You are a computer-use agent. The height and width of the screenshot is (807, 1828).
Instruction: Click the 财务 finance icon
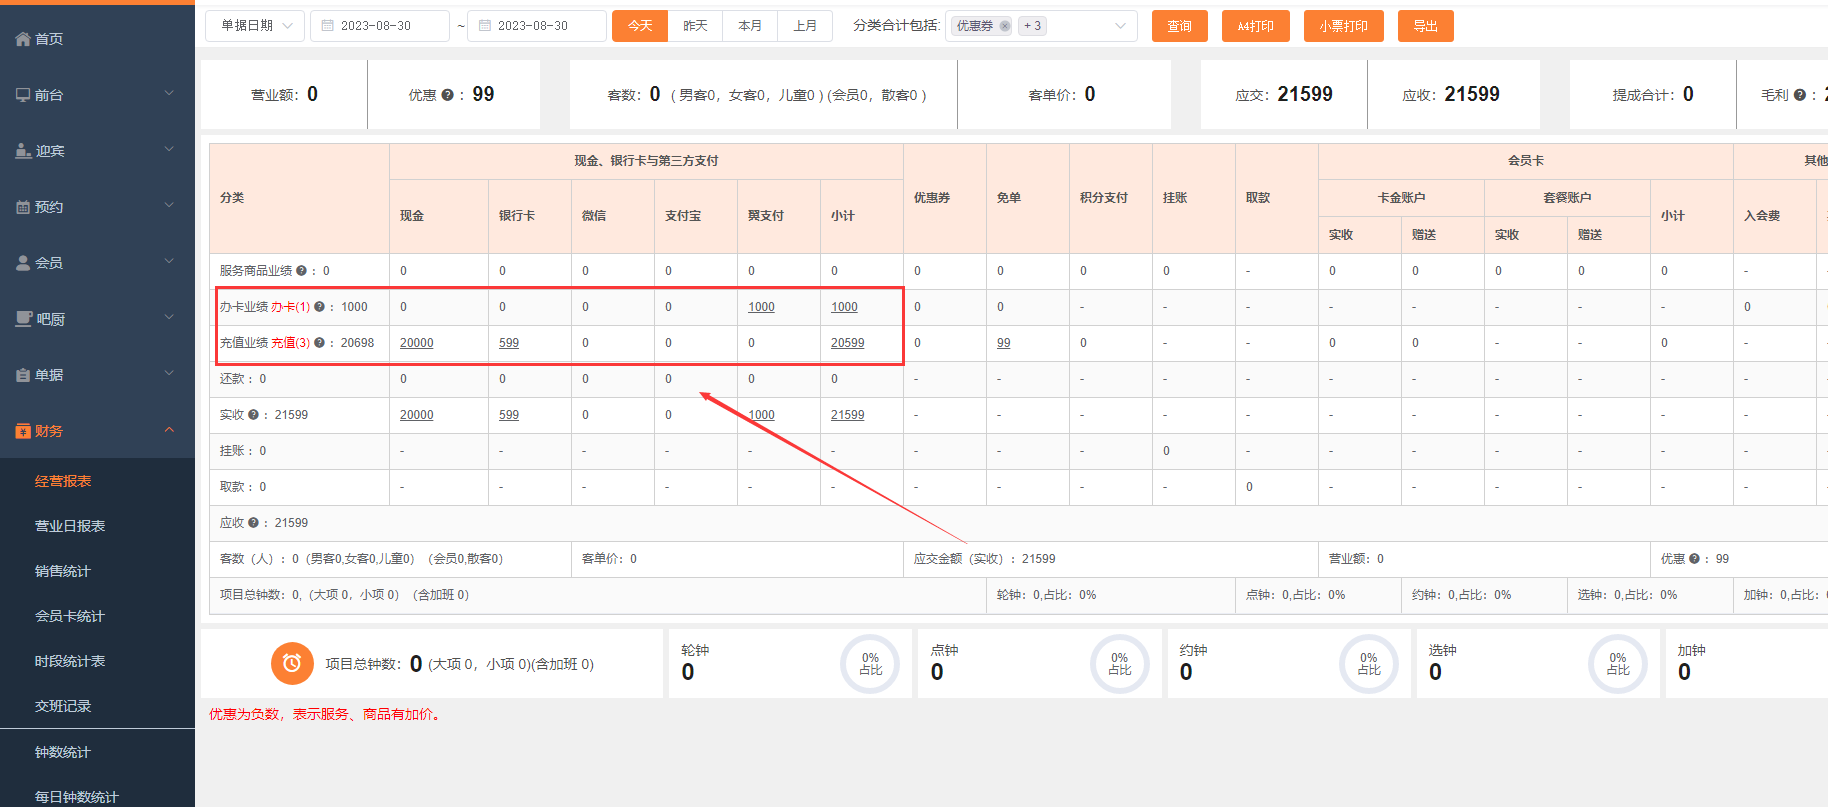click(23, 431)
